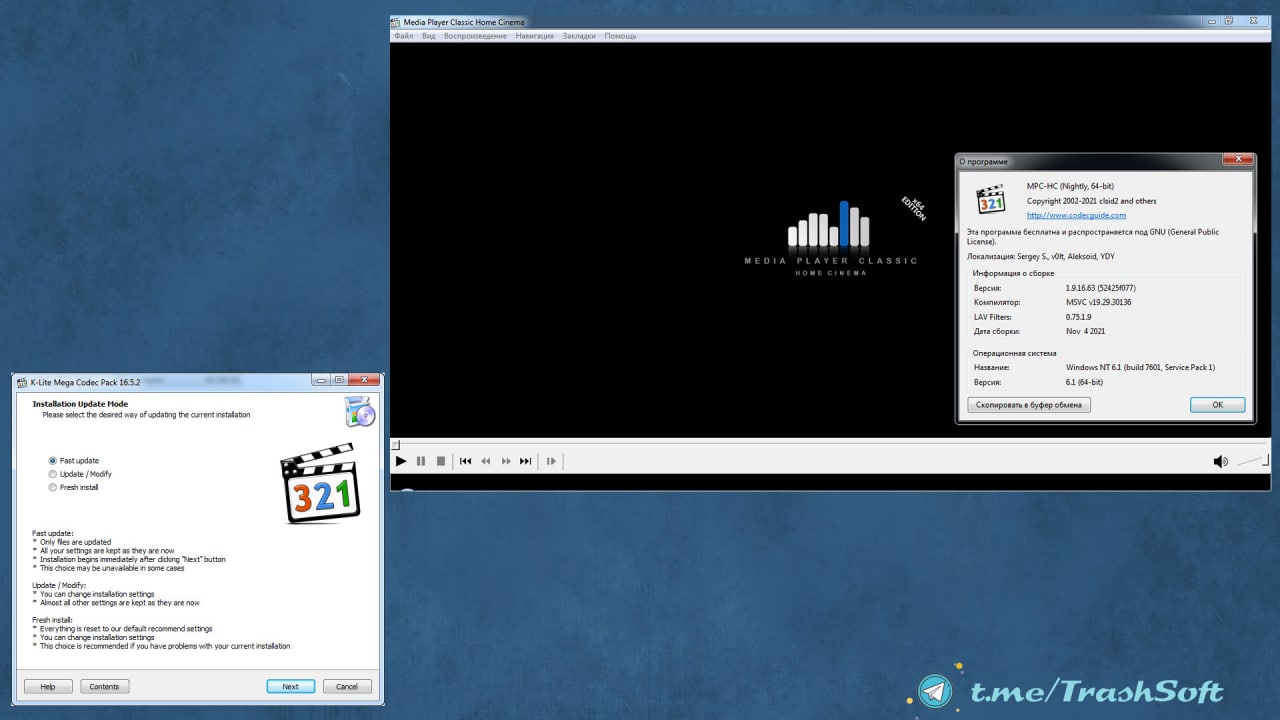Click the LAV Filters value 0.75.1.9
Viewport: 1280px width, 720px height.
[x=1081, y=316]
